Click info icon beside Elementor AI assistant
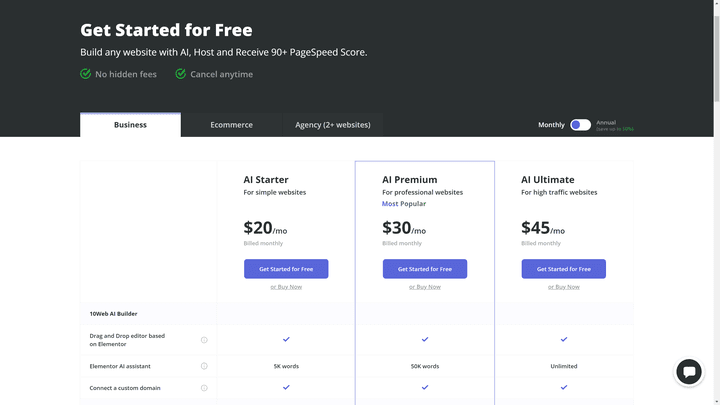 point(204,366)
